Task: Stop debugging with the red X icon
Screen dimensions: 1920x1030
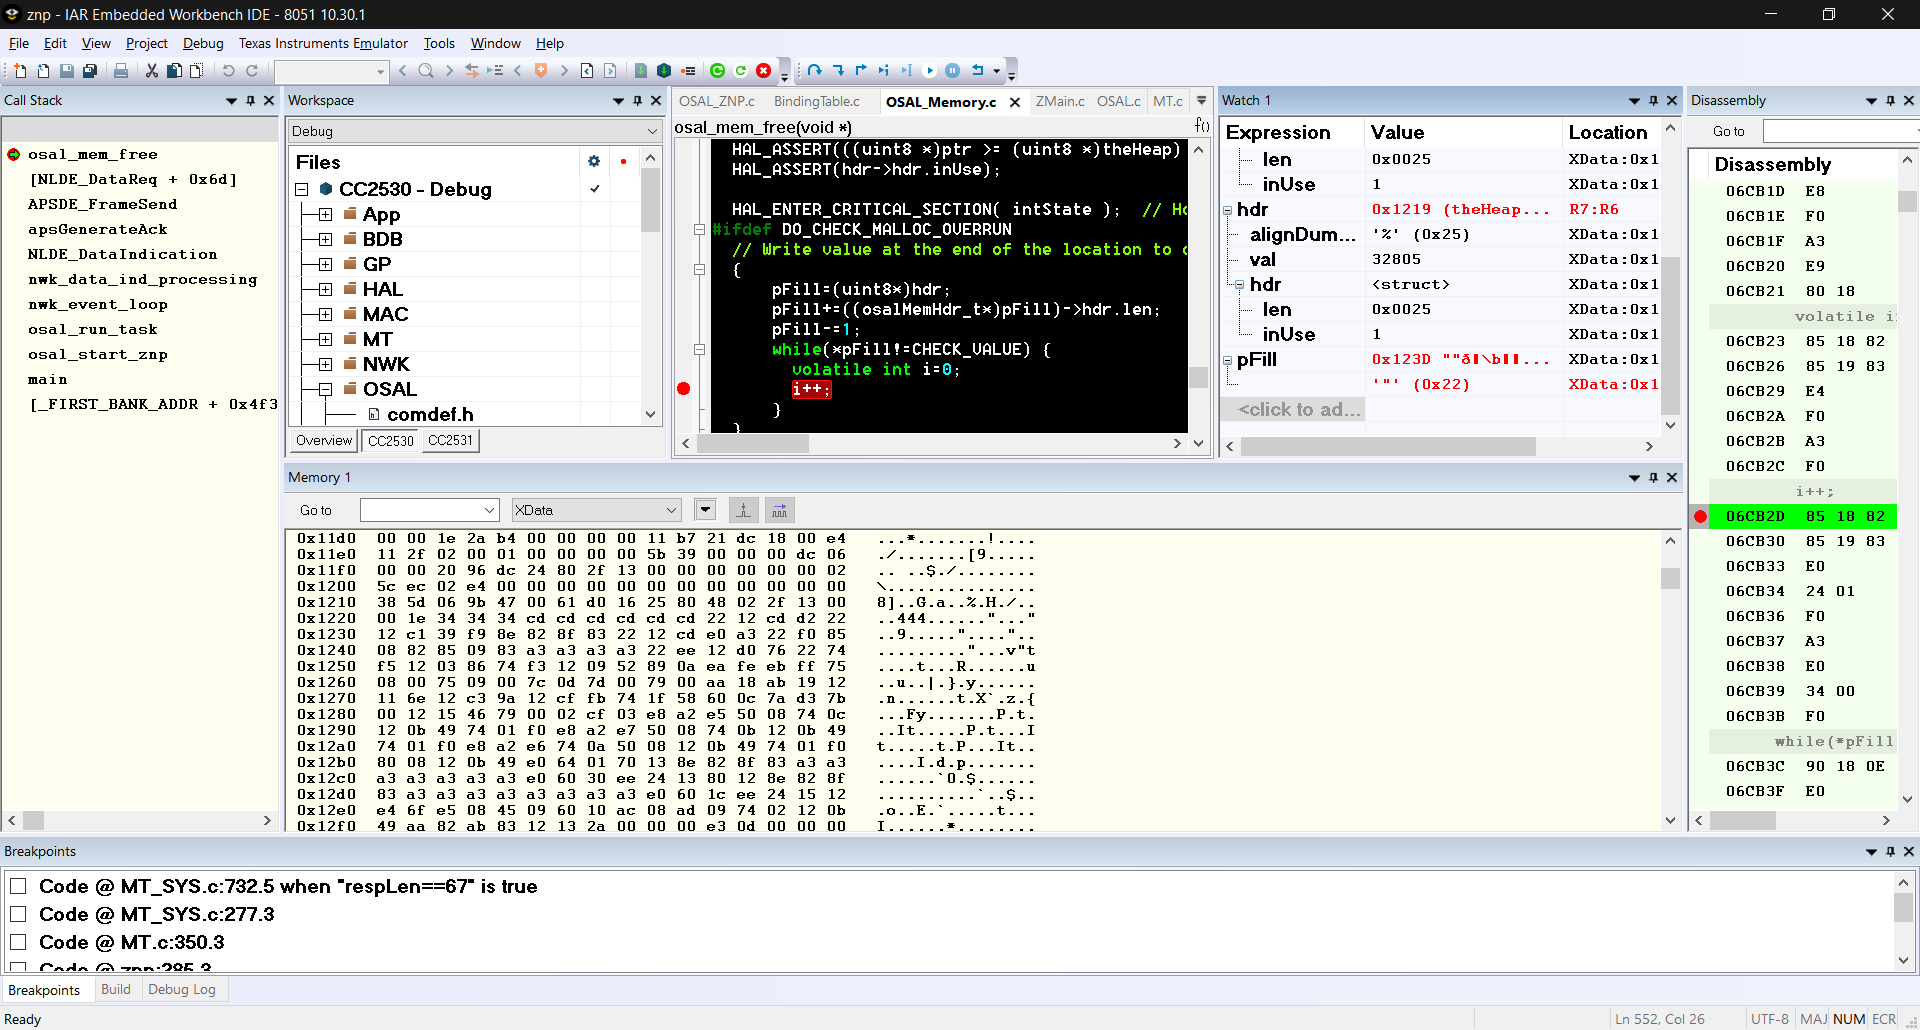Action: tap(764, 71)
